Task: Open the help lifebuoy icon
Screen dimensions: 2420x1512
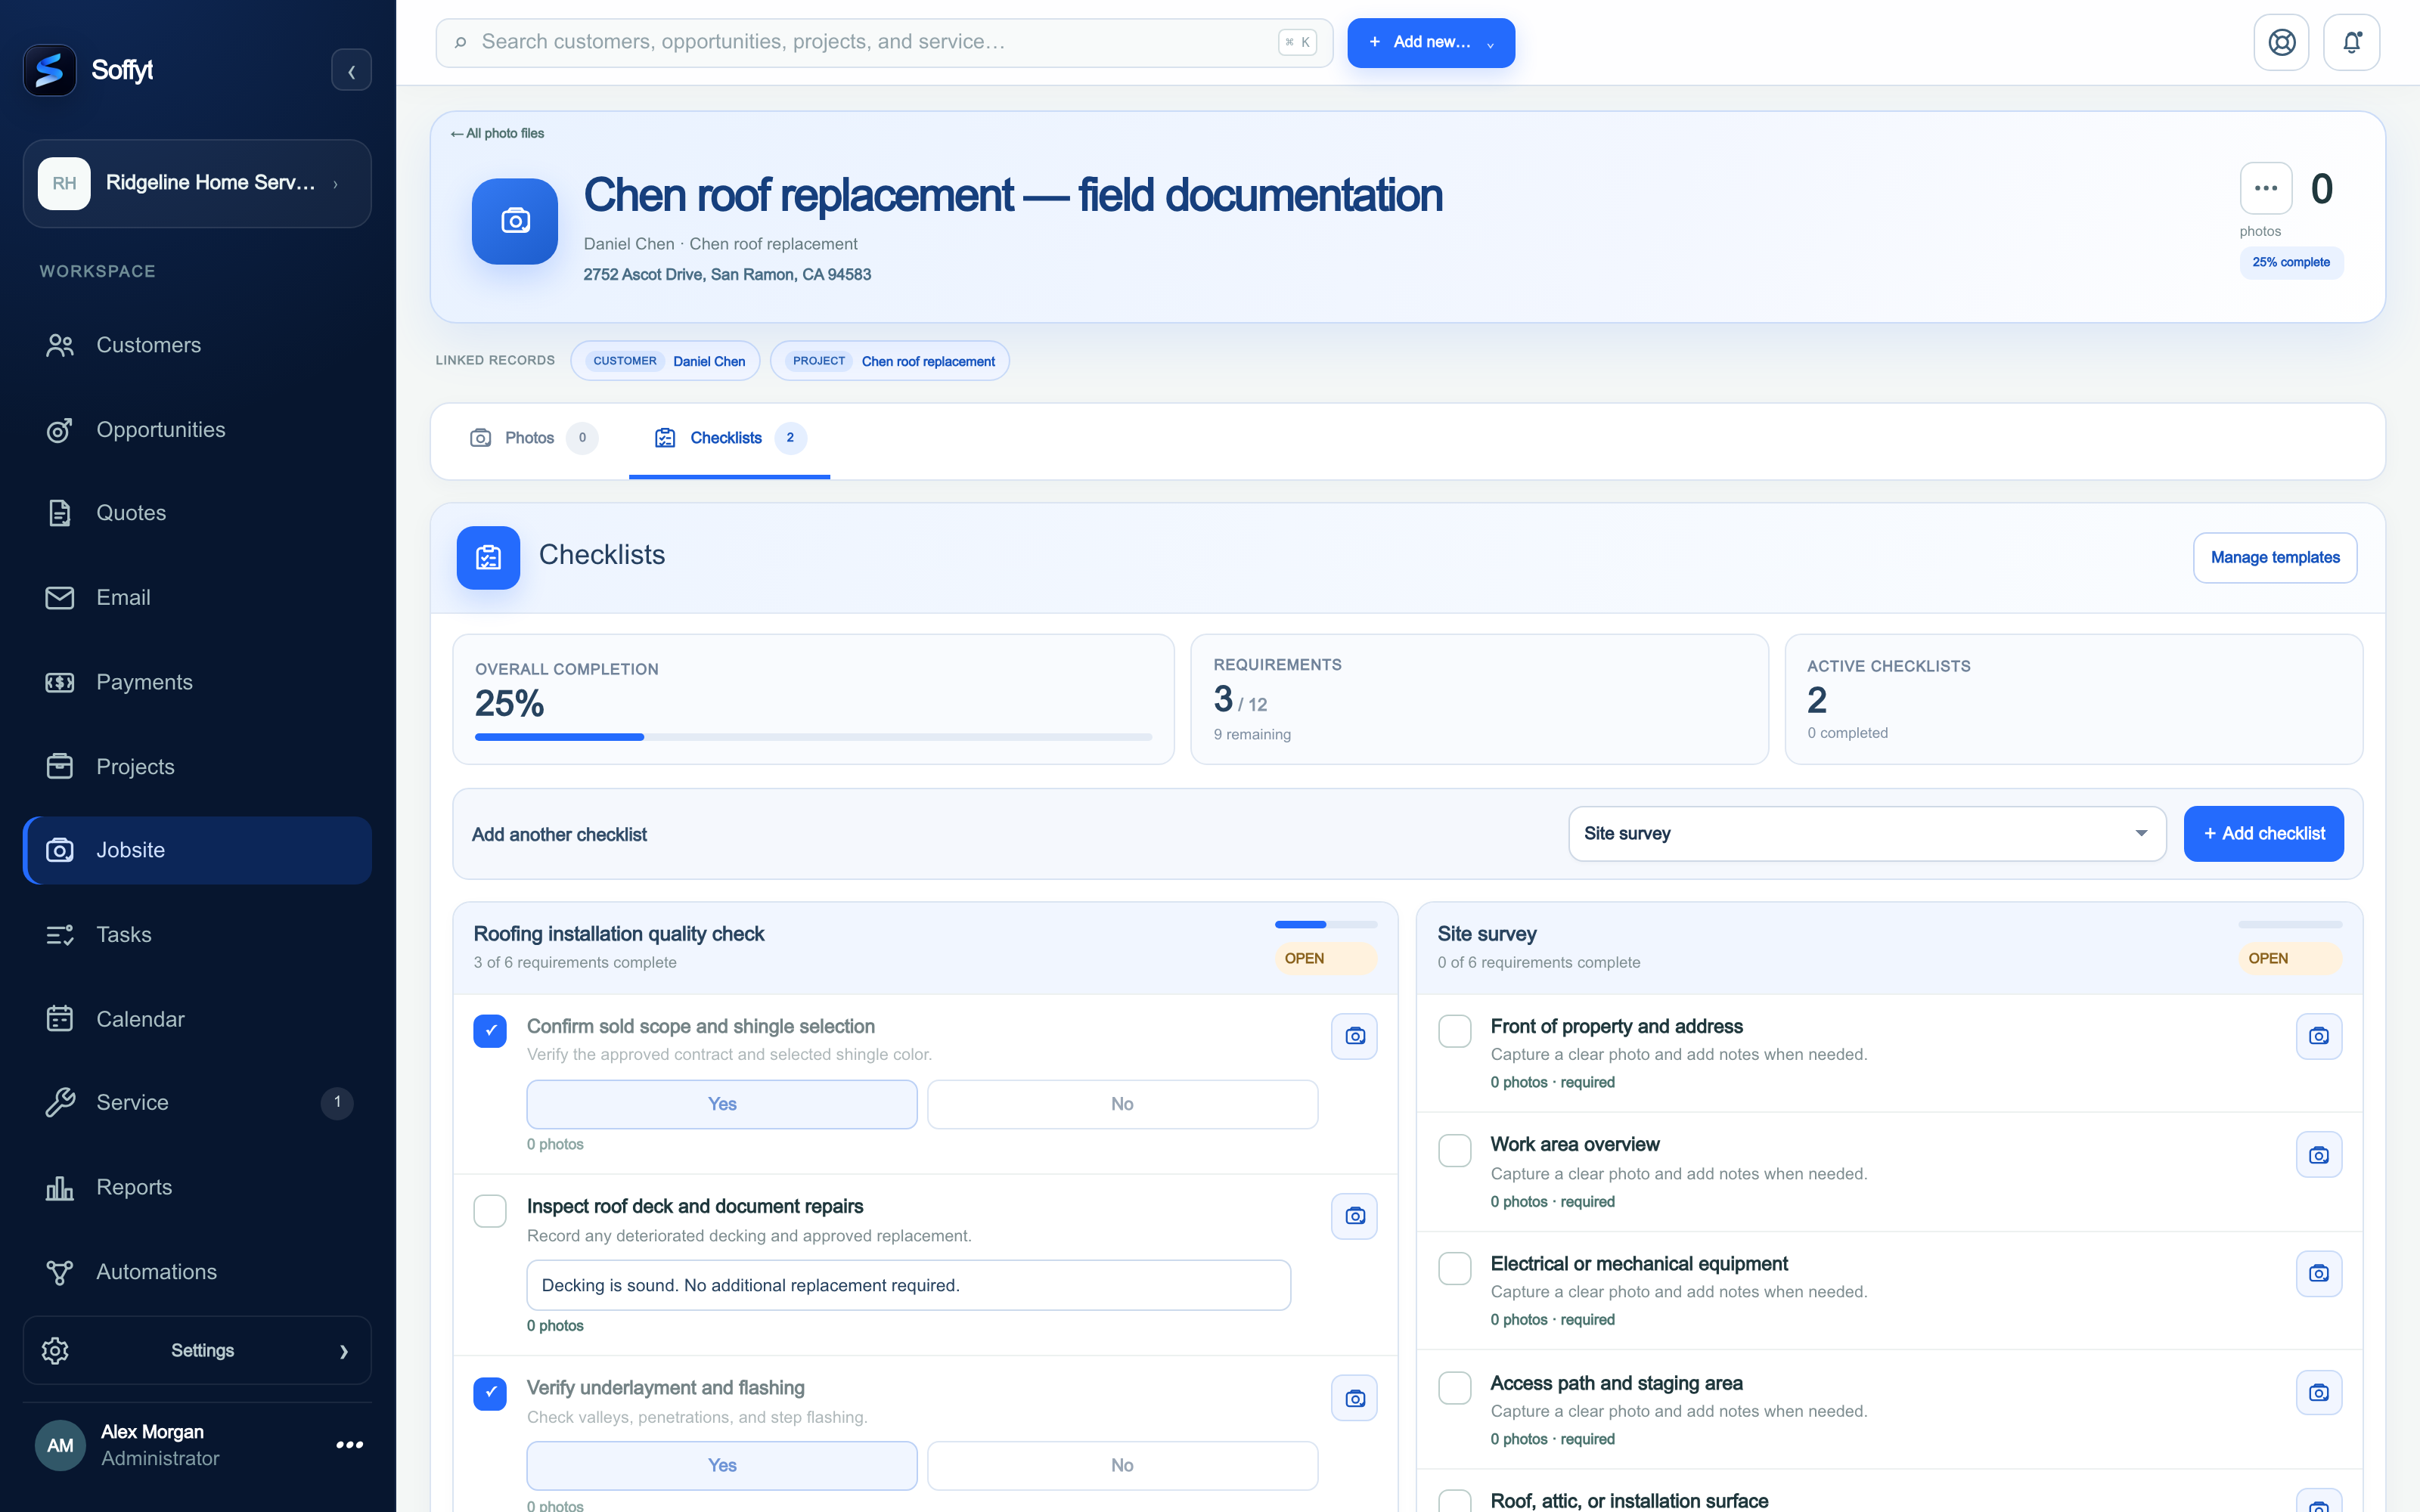Action: pyautogui.click(x=2281, y=42)
